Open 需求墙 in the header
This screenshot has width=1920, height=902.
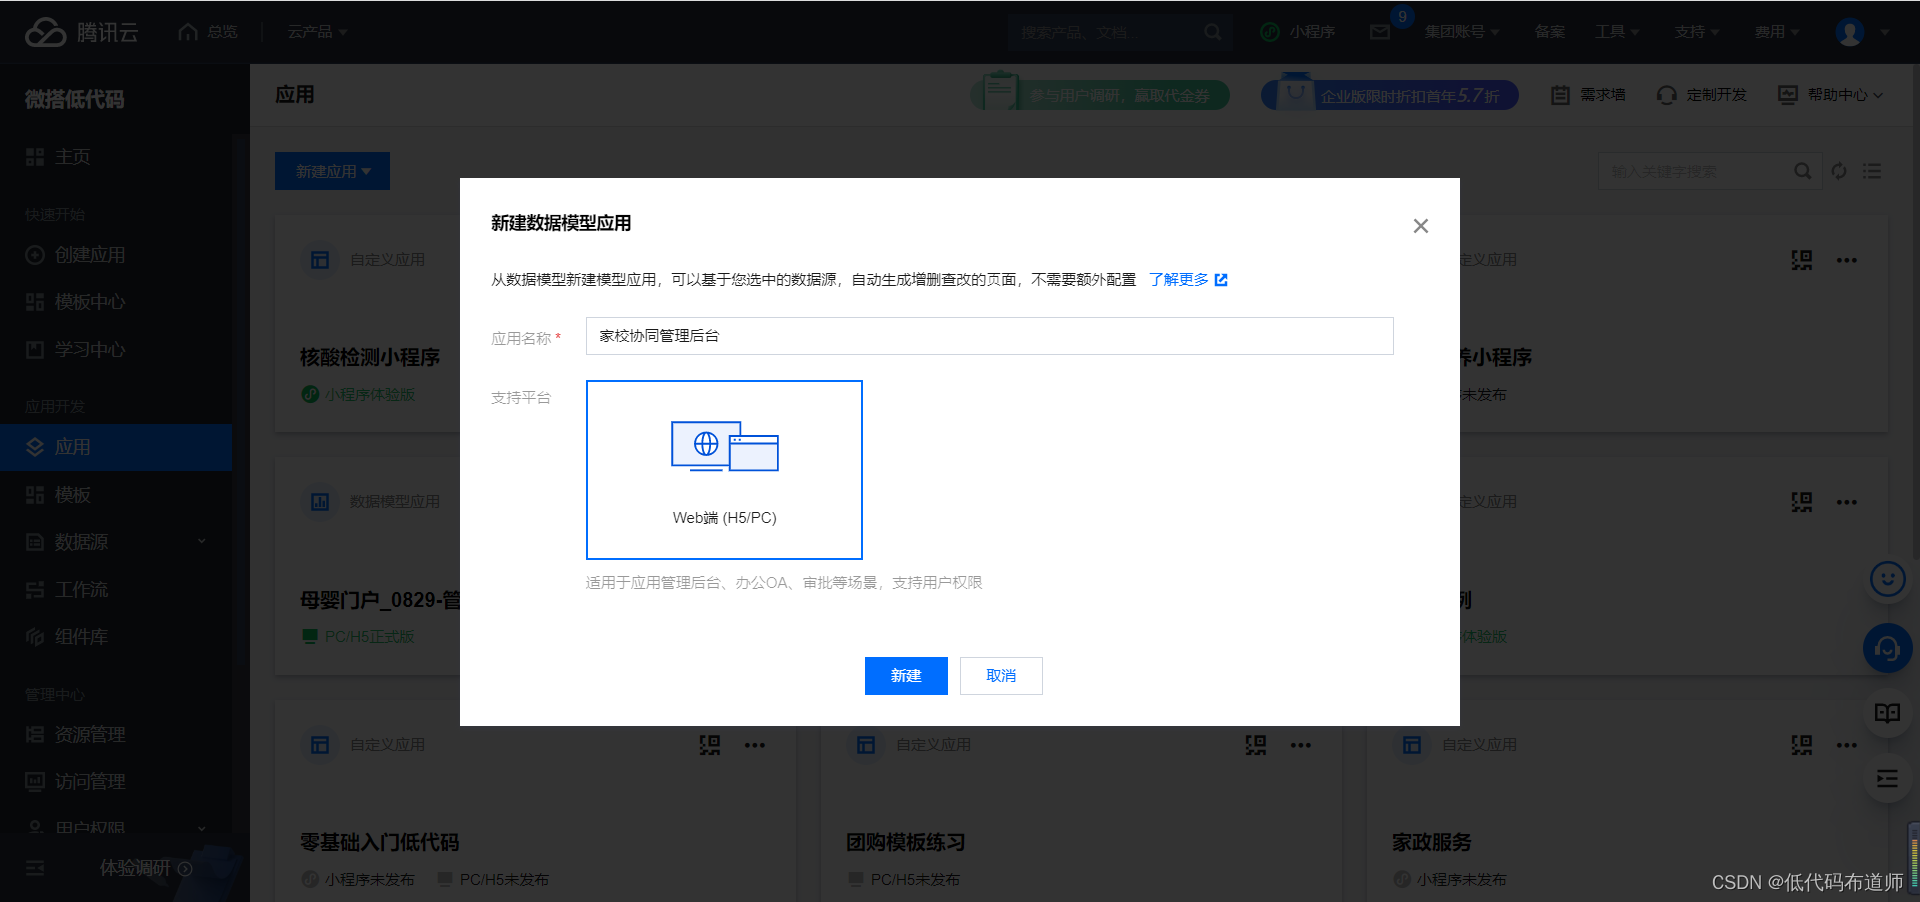(1588, 95)
